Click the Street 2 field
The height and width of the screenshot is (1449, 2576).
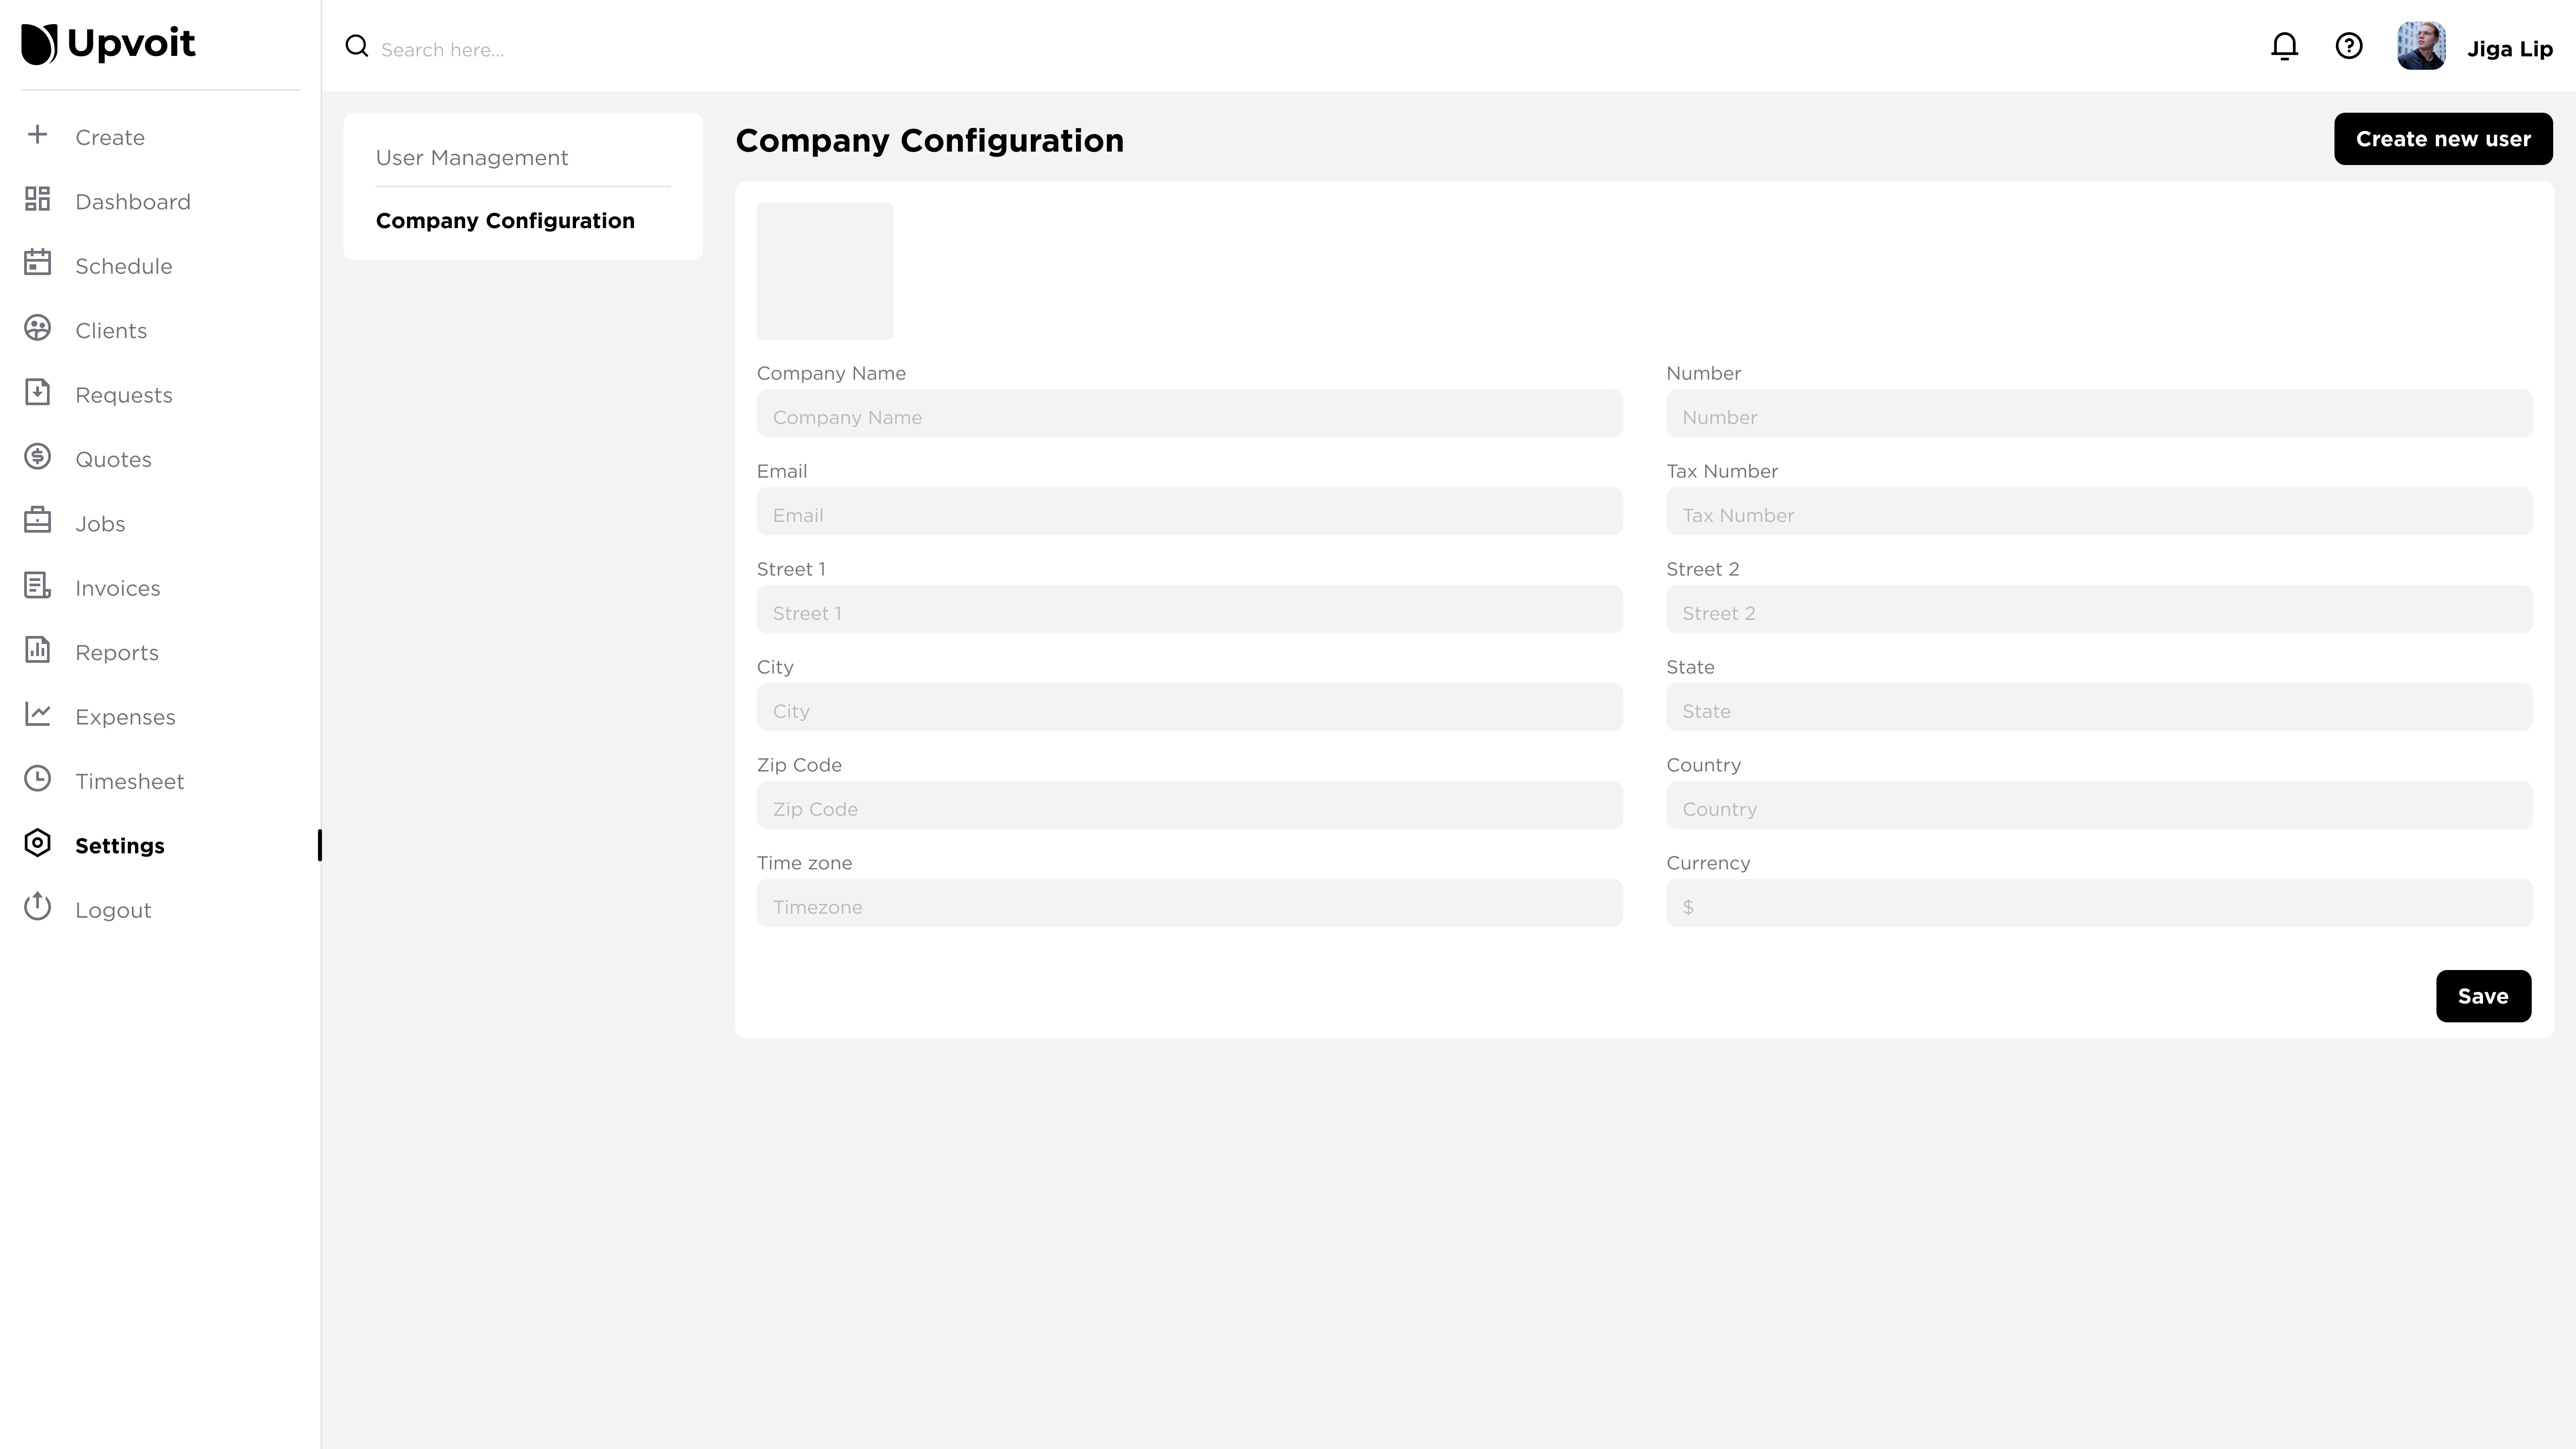(2099, 609)
